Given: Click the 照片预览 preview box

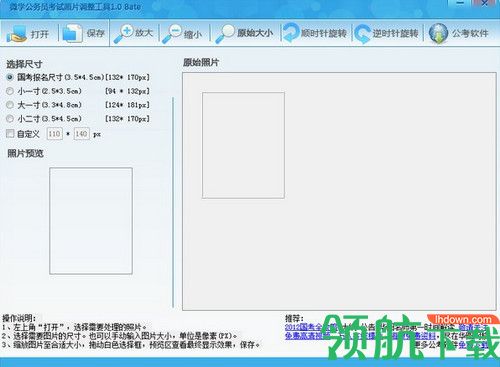Looking at the screenshot, I should tap(91, 221).
